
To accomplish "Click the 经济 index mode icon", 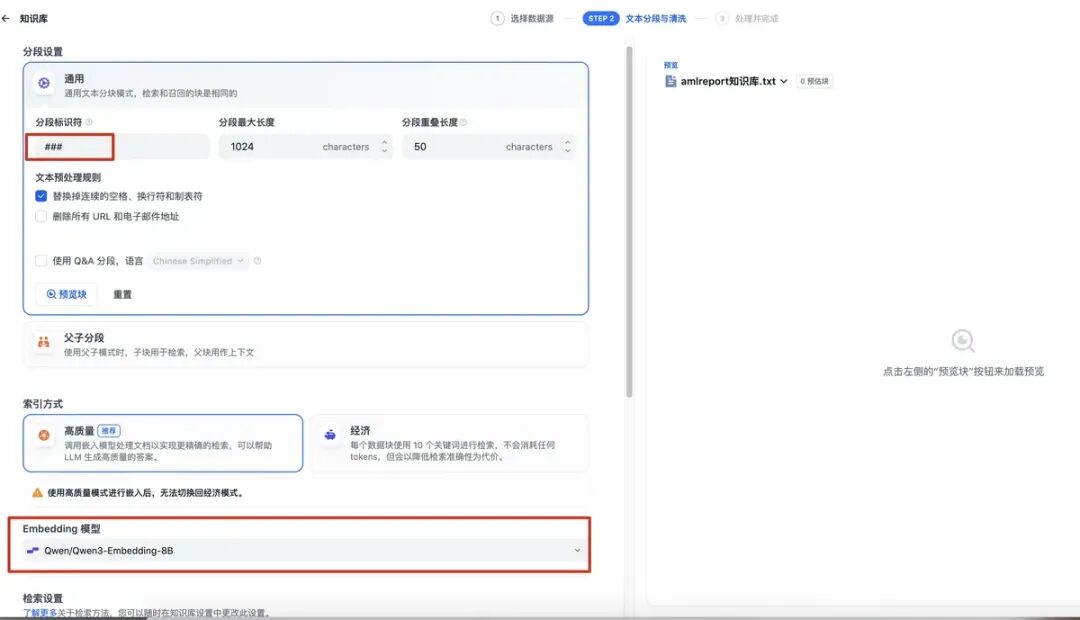I will click(330, 435).
